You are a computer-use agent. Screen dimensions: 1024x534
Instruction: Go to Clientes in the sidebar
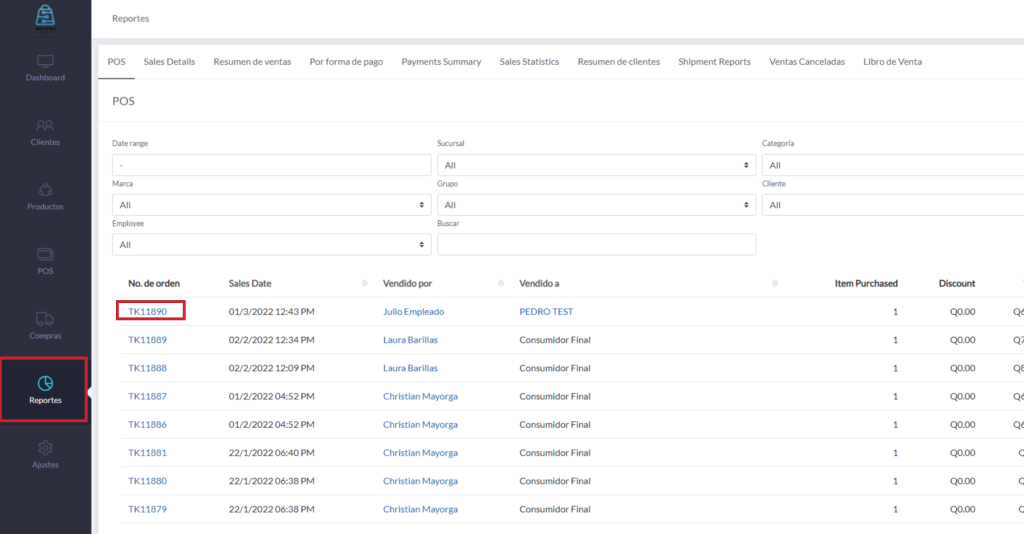[45, 126]
